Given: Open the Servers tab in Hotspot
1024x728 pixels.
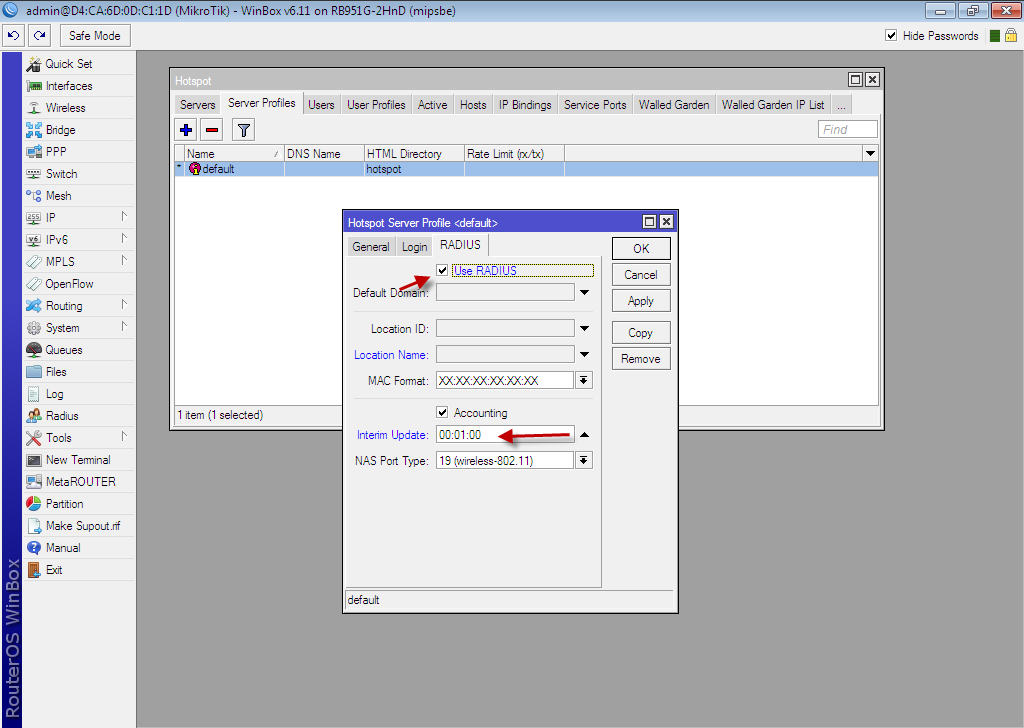Looking at the screenshot, I should (x=197, y=104).
